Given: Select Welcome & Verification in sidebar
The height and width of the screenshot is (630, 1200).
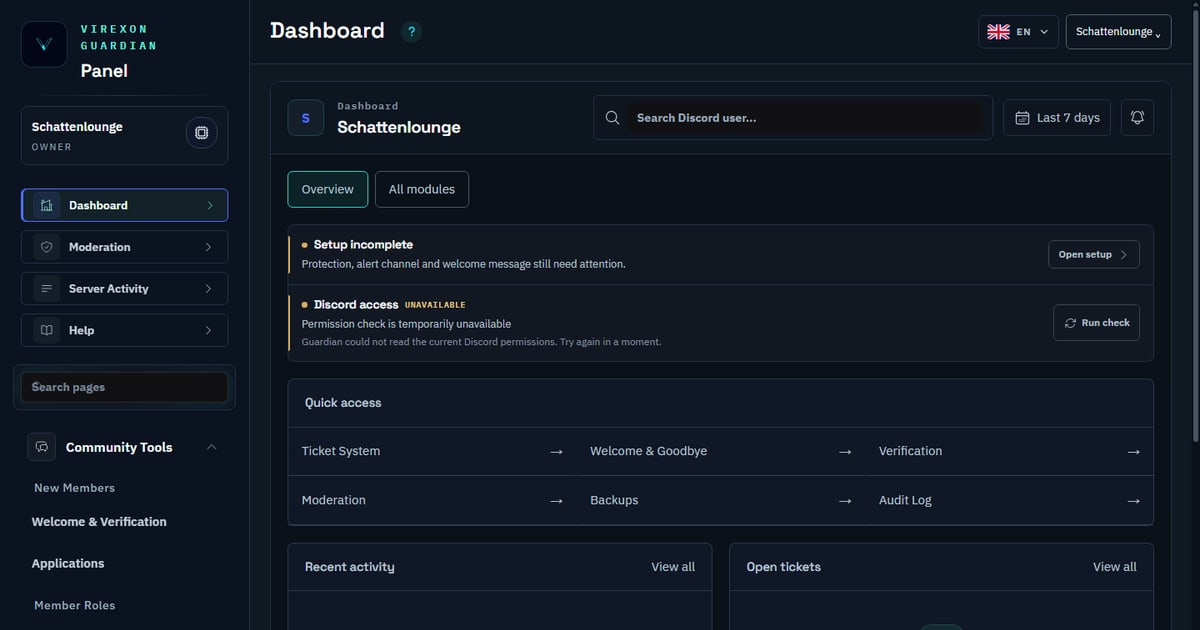Looking at the screenshot, I should 99,522.
